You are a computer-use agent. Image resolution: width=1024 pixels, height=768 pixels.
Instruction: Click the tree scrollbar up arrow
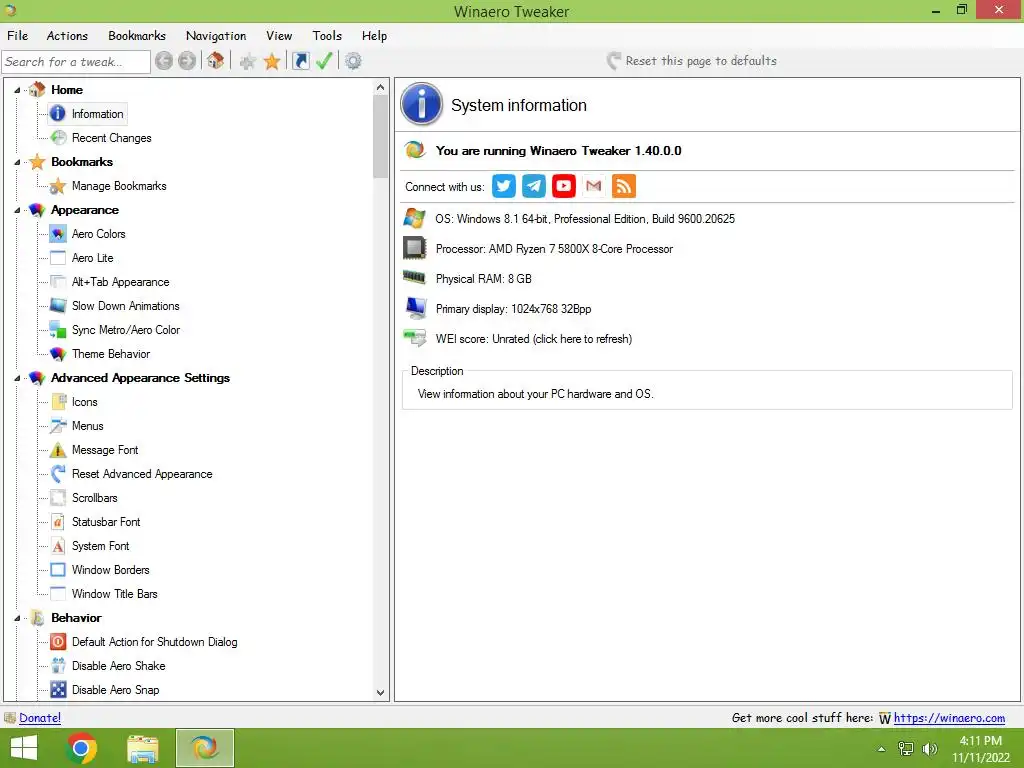pyautogui.click(x=381, y=88)
